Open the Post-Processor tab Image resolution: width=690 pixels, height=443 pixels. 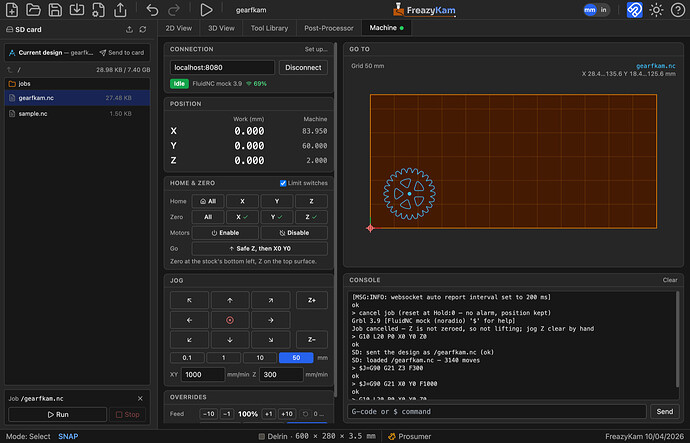tap(329, 28)
